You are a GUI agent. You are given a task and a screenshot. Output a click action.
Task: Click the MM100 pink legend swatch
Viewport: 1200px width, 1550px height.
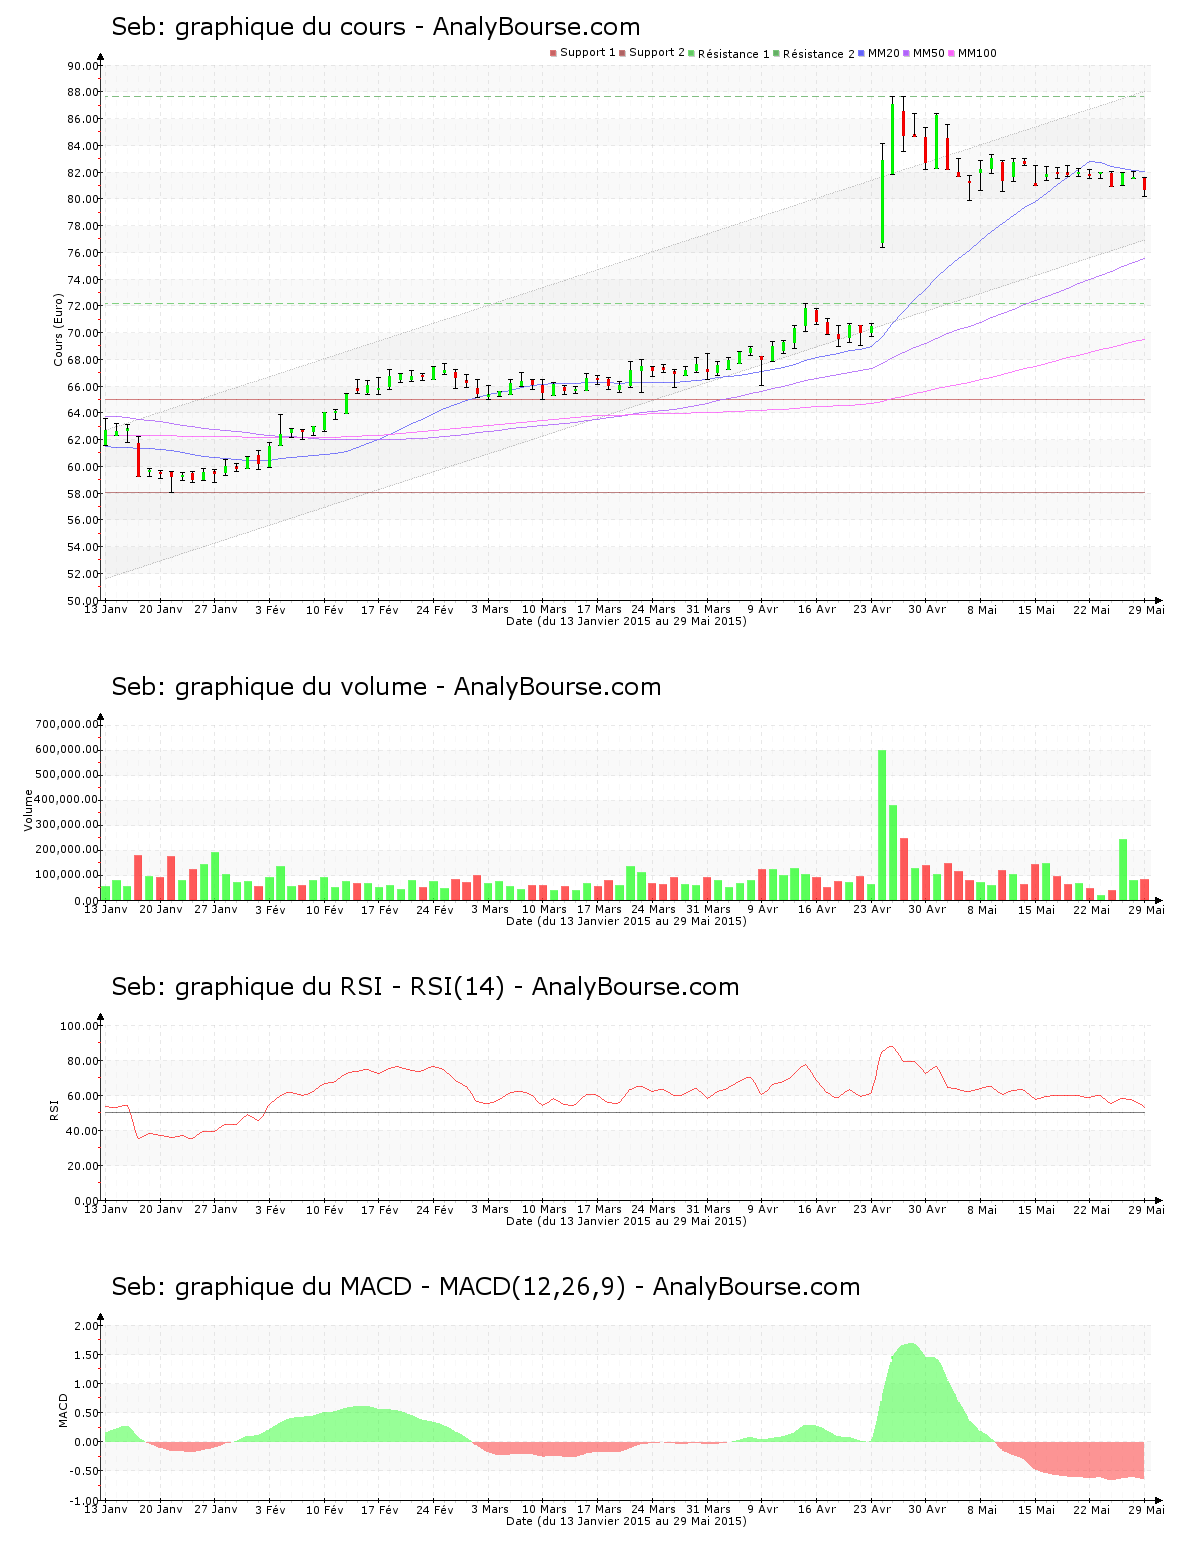point(951,53)
